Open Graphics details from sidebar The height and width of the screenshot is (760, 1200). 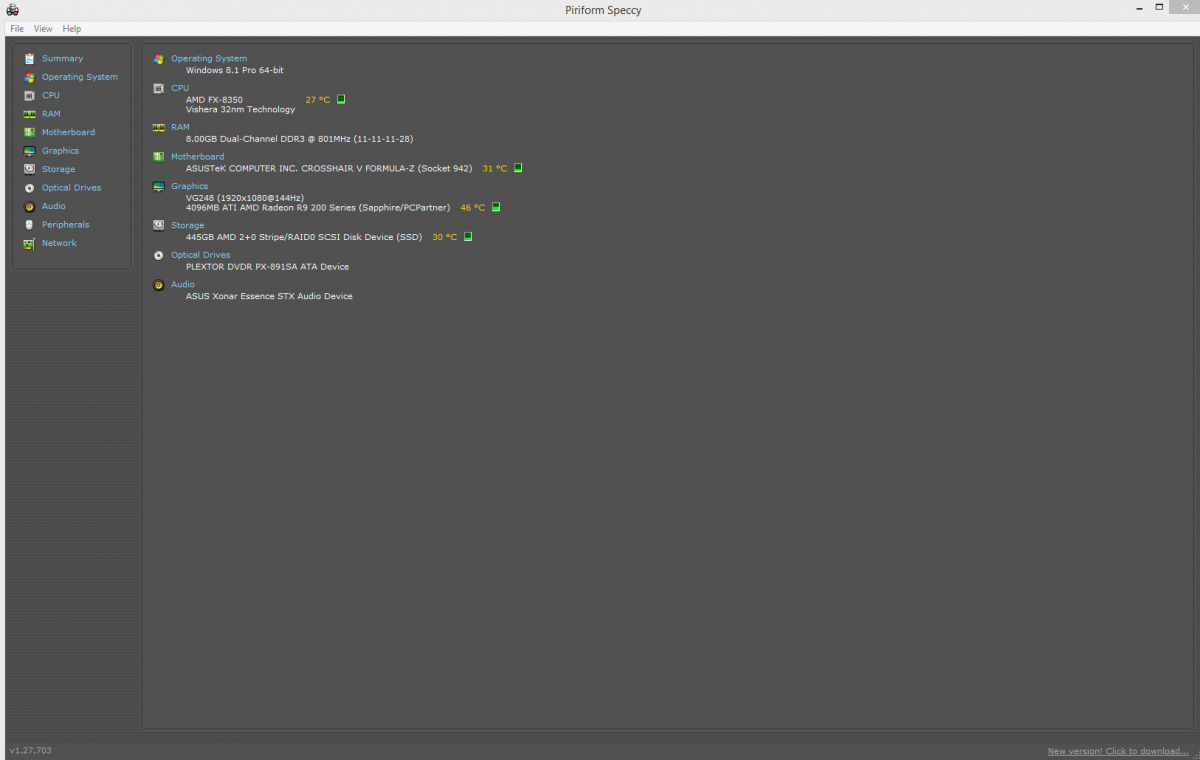pos(60,151)
